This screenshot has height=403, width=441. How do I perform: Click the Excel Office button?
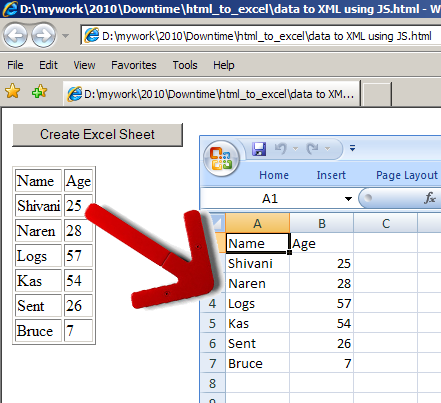point(221,158)
